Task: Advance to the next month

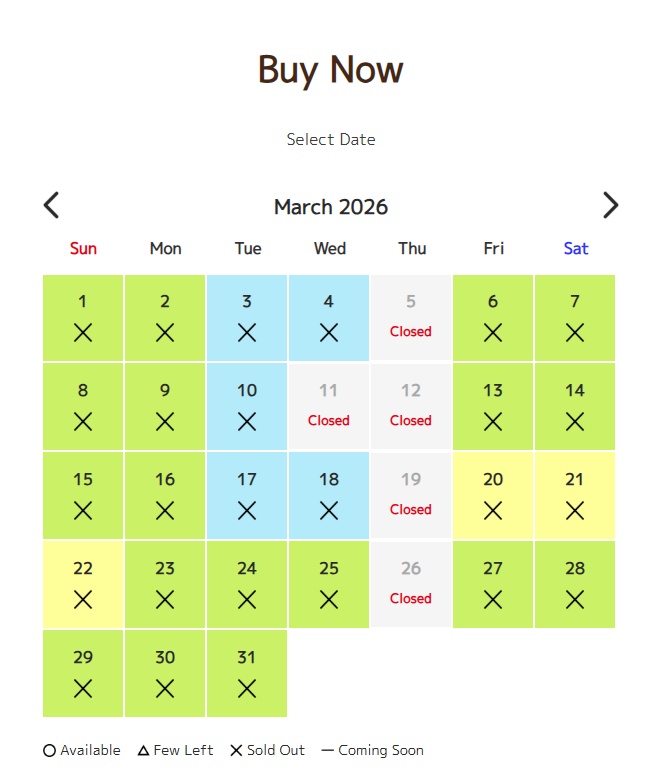Action: point(611,205)
